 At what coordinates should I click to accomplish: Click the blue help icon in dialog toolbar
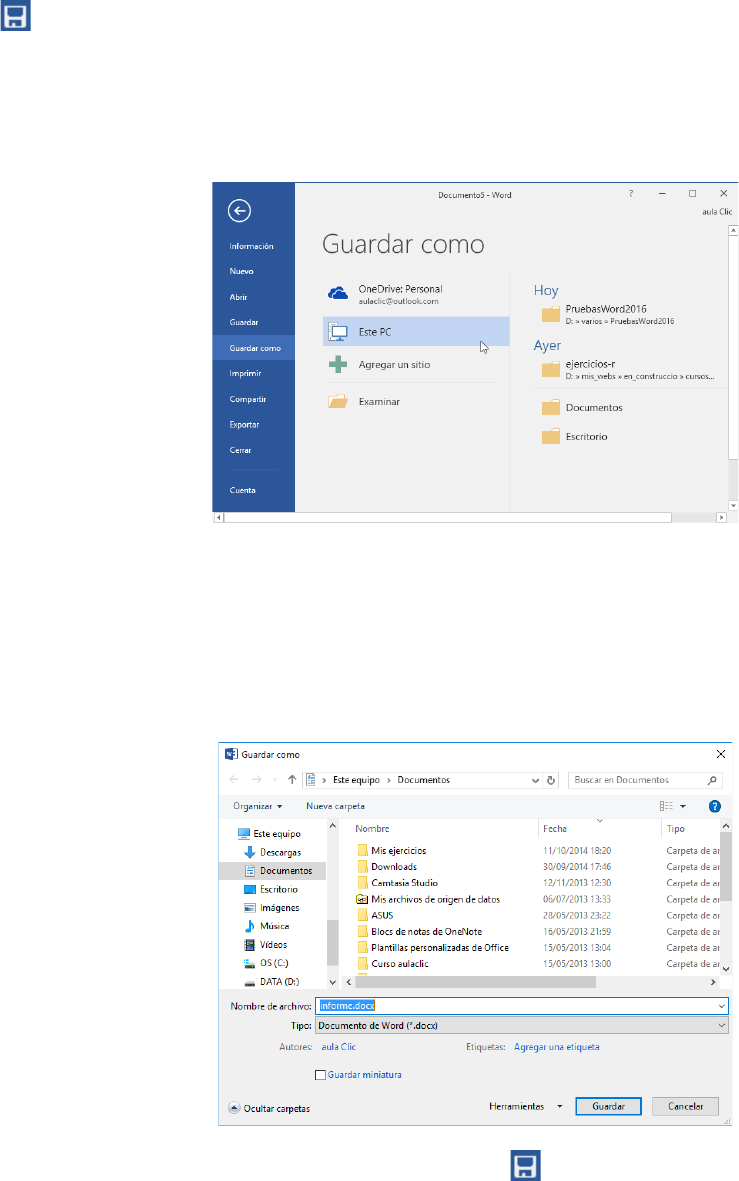point(714,806)
